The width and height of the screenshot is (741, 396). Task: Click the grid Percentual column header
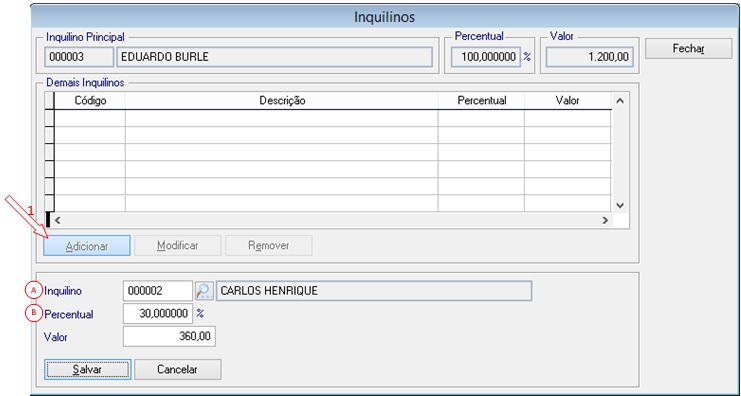point(482,101)
